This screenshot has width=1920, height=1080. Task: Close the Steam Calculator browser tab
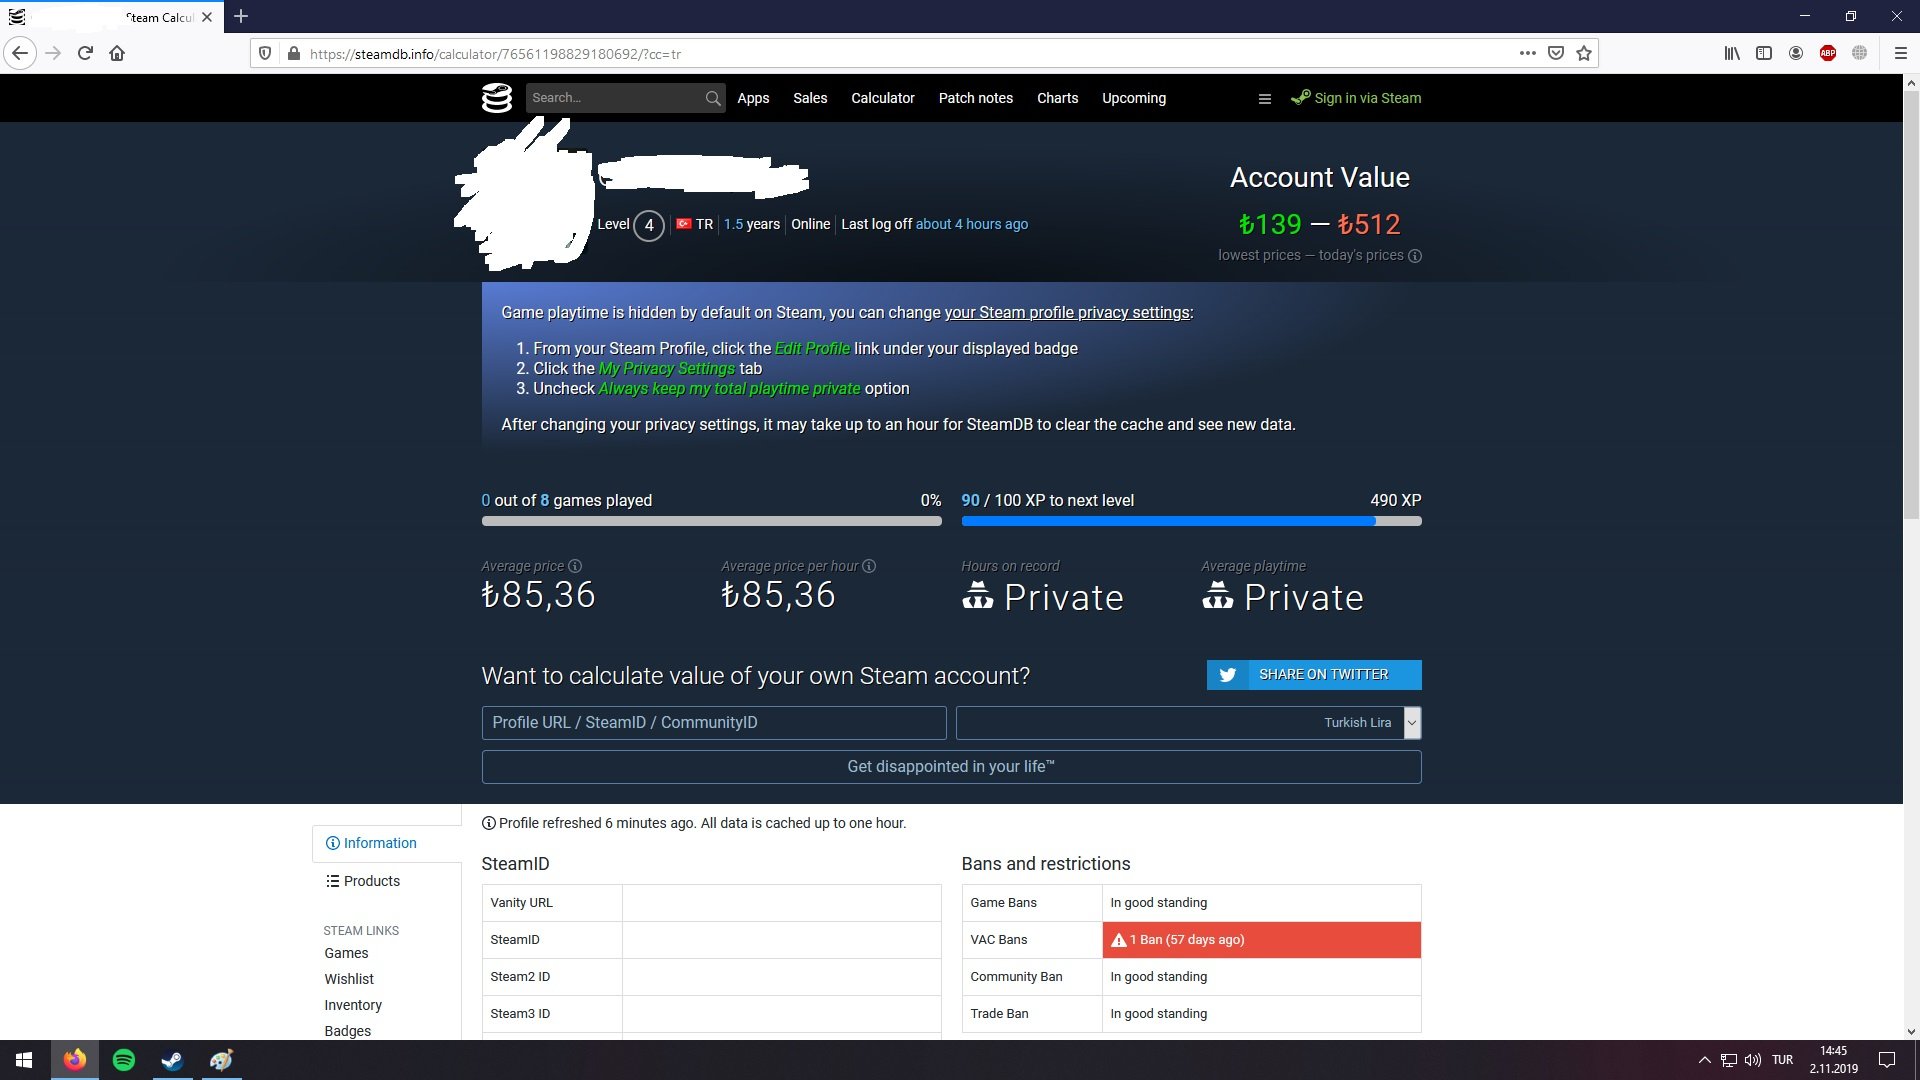coord(207,17)
